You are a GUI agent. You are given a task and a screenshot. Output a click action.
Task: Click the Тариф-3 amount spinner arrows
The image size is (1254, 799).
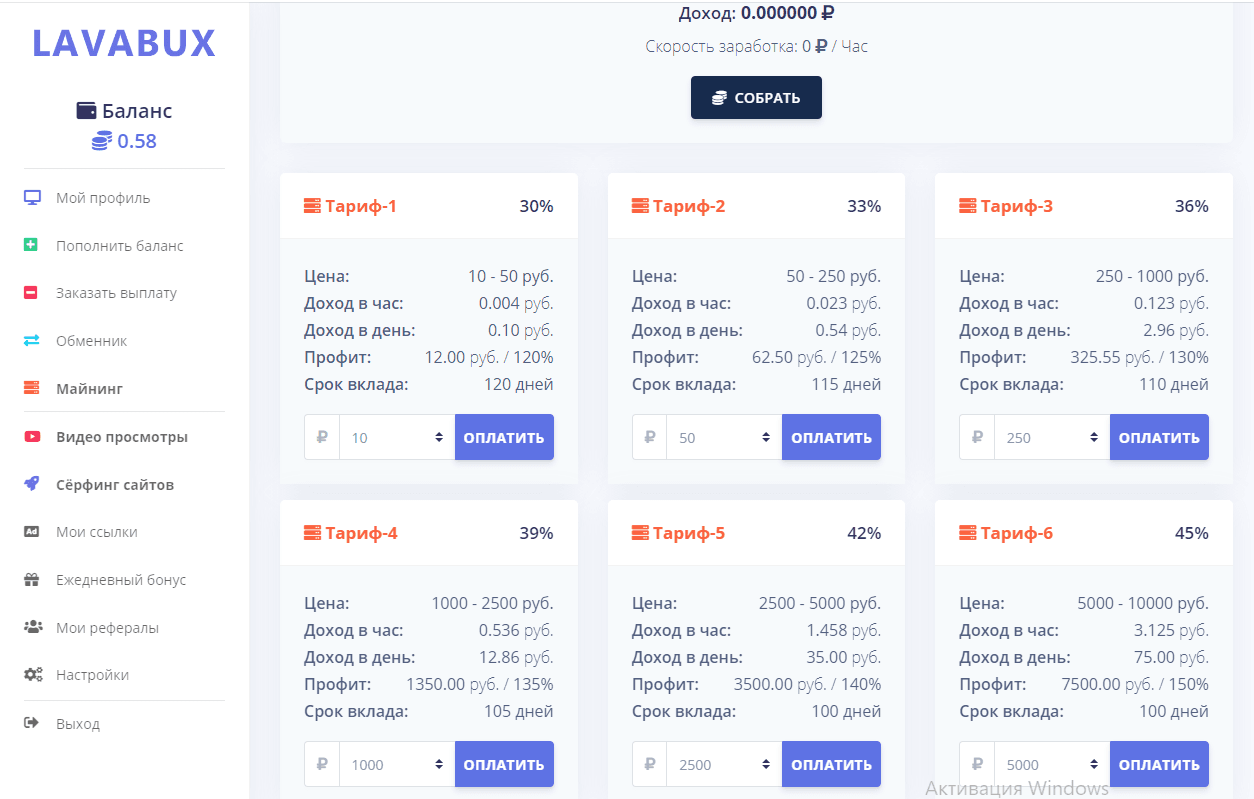(1094, 437)
